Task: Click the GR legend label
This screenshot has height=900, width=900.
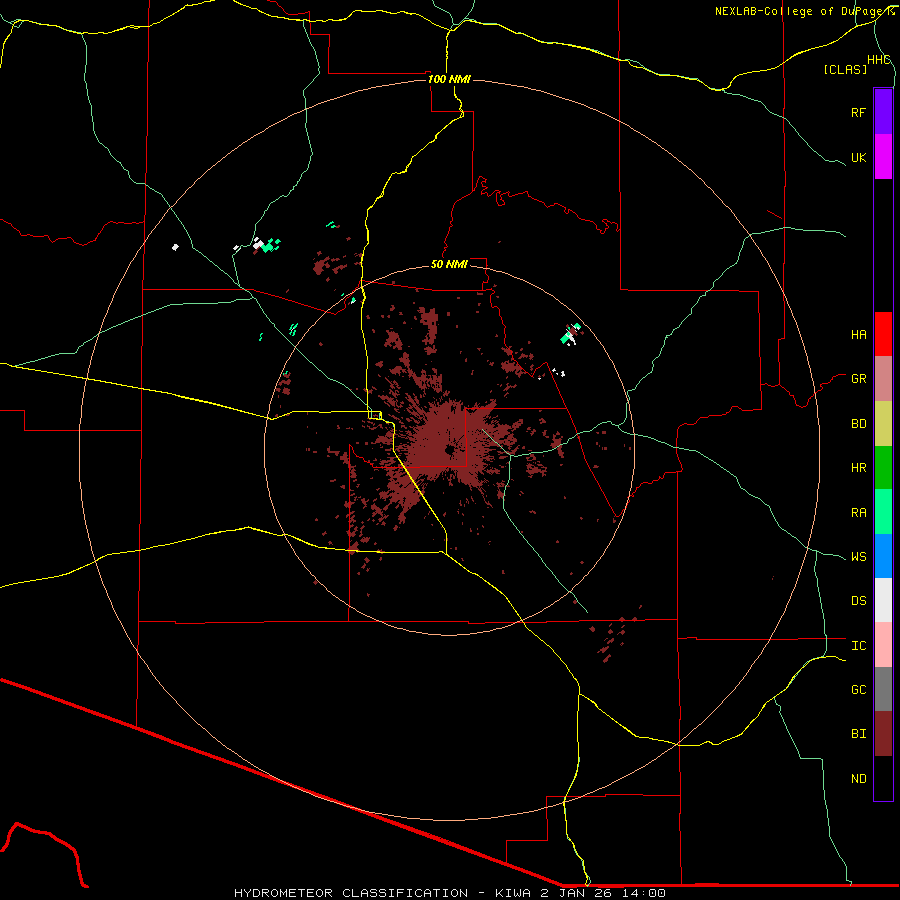Action: [x=858, y=379]
